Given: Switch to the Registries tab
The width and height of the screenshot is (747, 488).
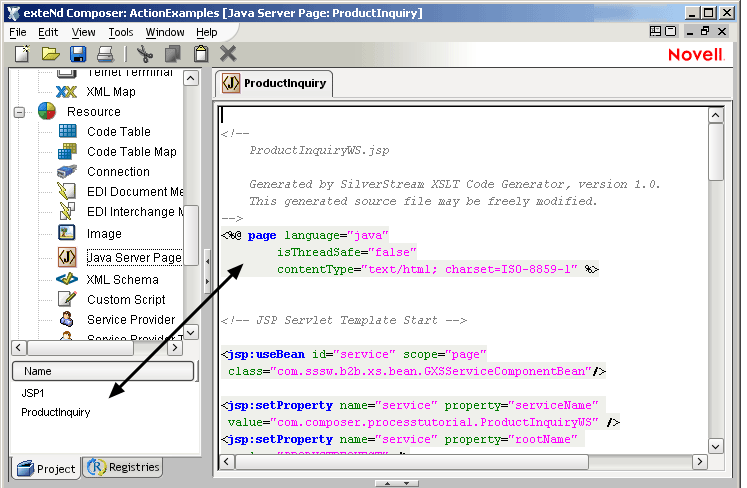Looking at the screenshot, I should point(123,467).
